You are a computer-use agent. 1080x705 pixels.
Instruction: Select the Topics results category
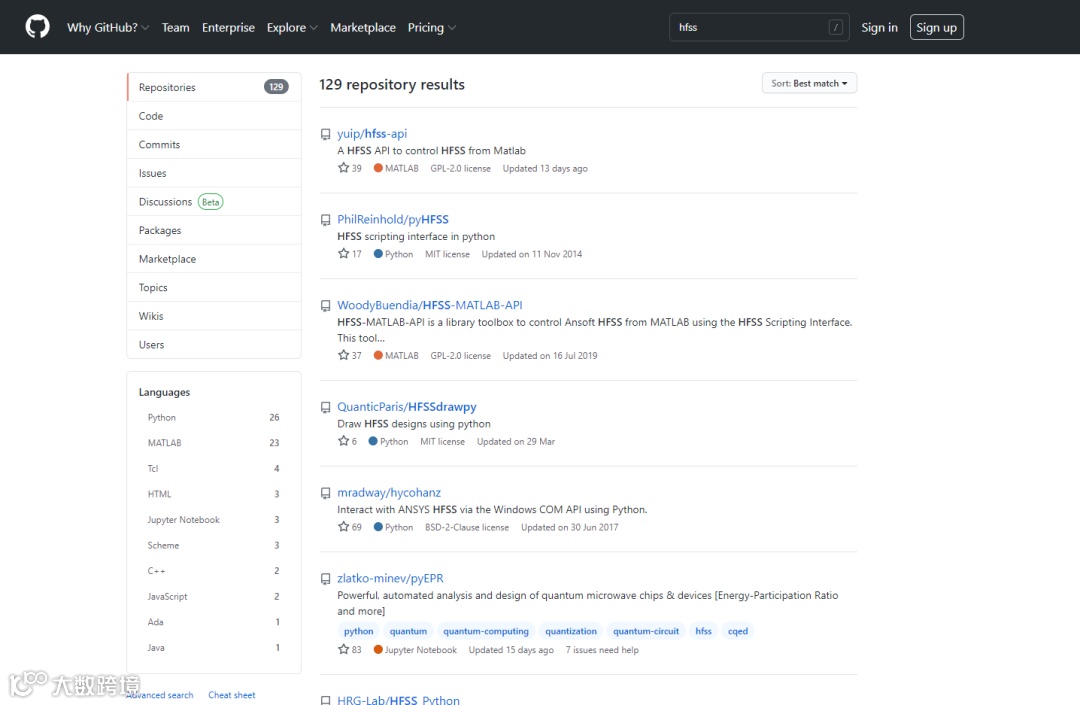coord(214,287)
